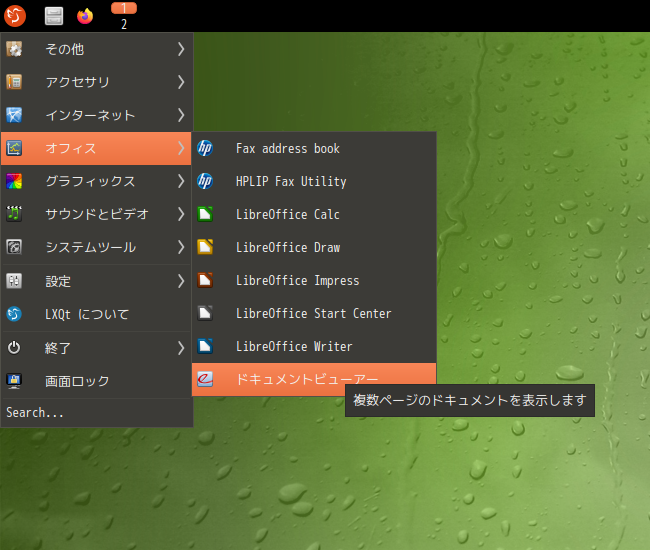This screenshot has height=550, width=650.
Task: Click the LXQt について logo icon
Action: tap(14, 314)
